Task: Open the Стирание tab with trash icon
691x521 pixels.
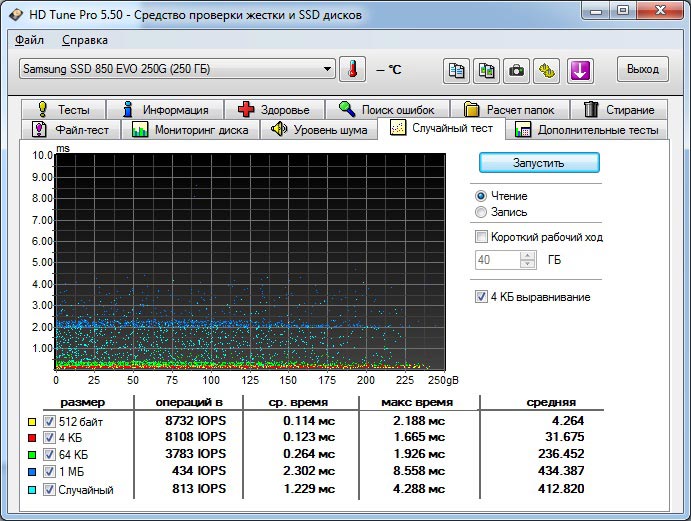Action: click(x=619, y=109)
